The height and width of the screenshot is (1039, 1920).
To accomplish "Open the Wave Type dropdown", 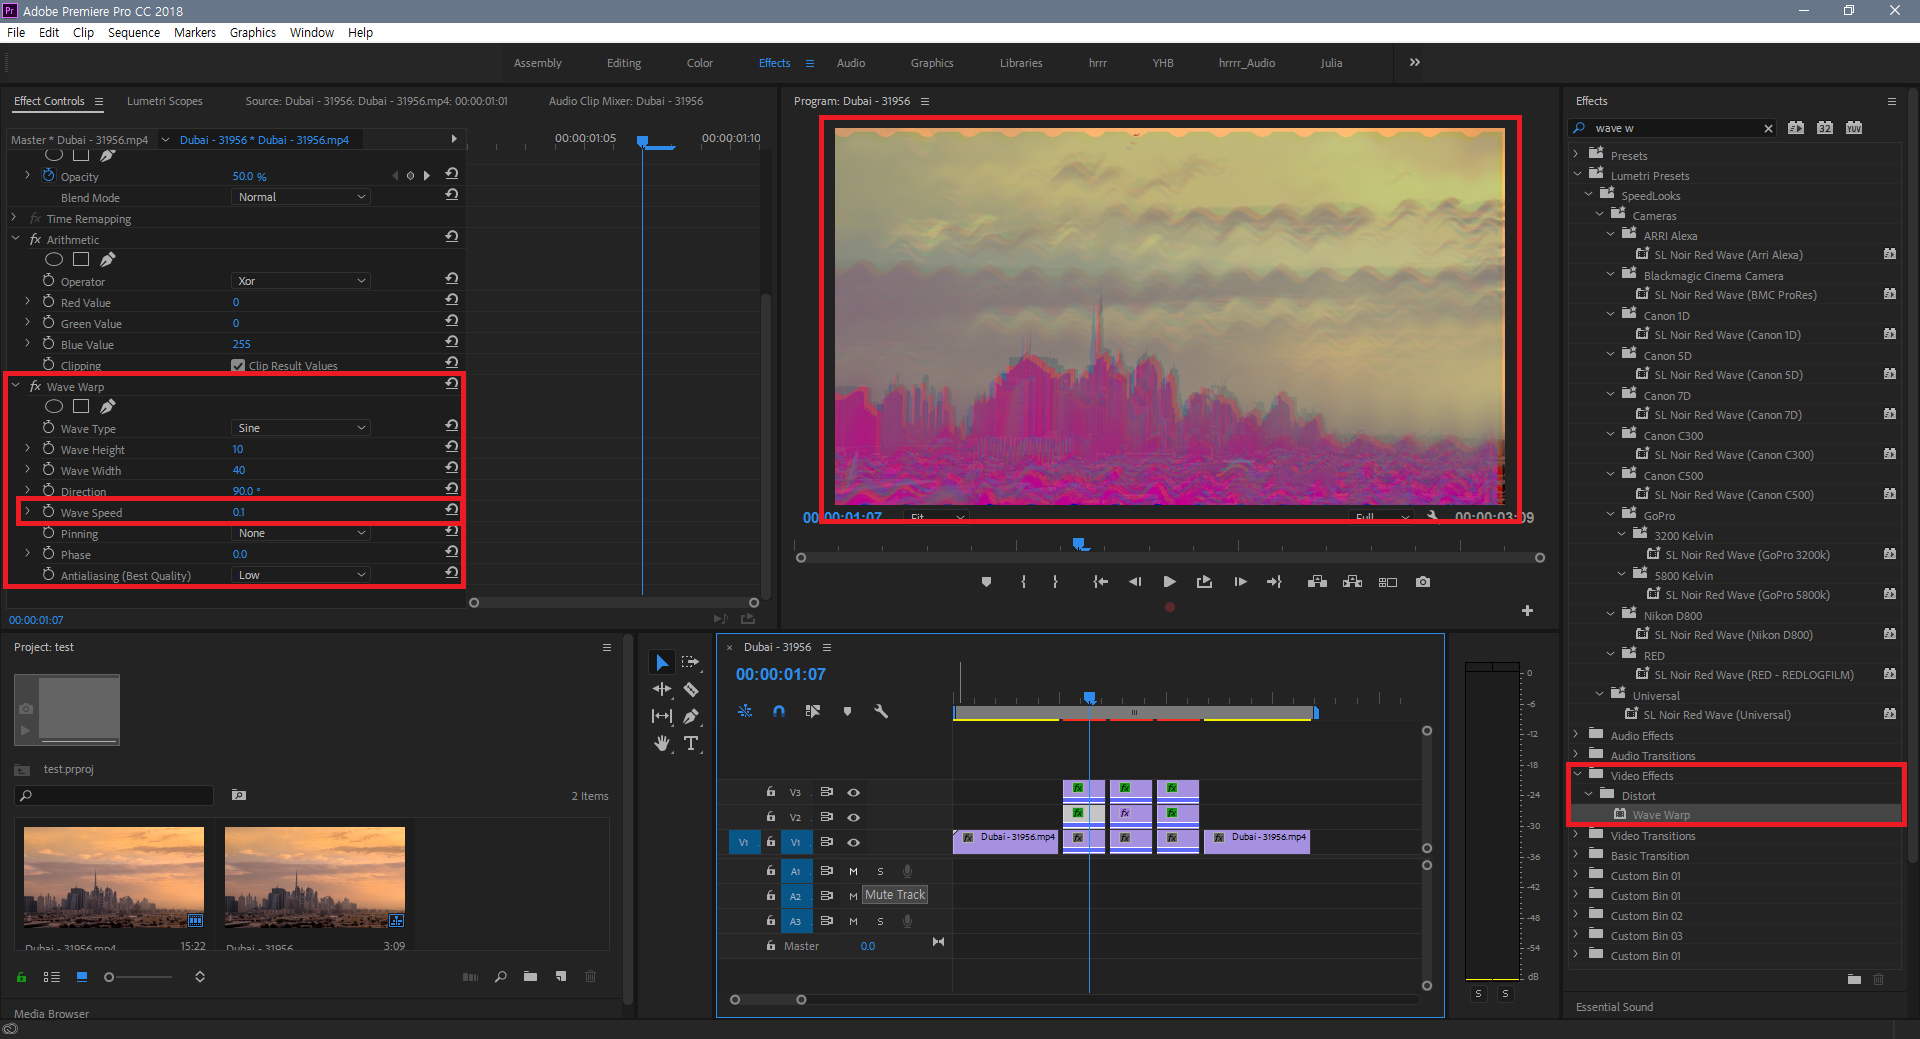I will (x=301, y=428).
